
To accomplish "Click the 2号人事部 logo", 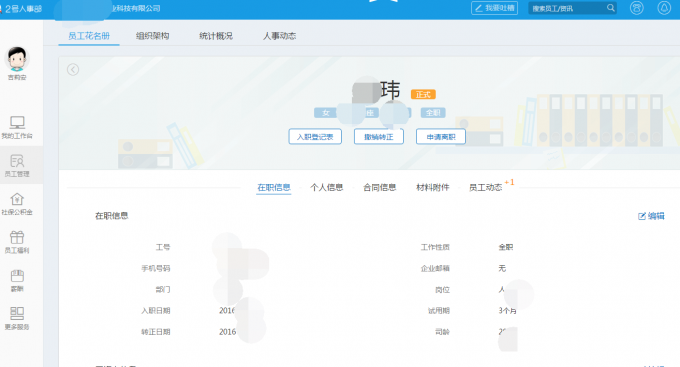I will [x=22, y=9].
